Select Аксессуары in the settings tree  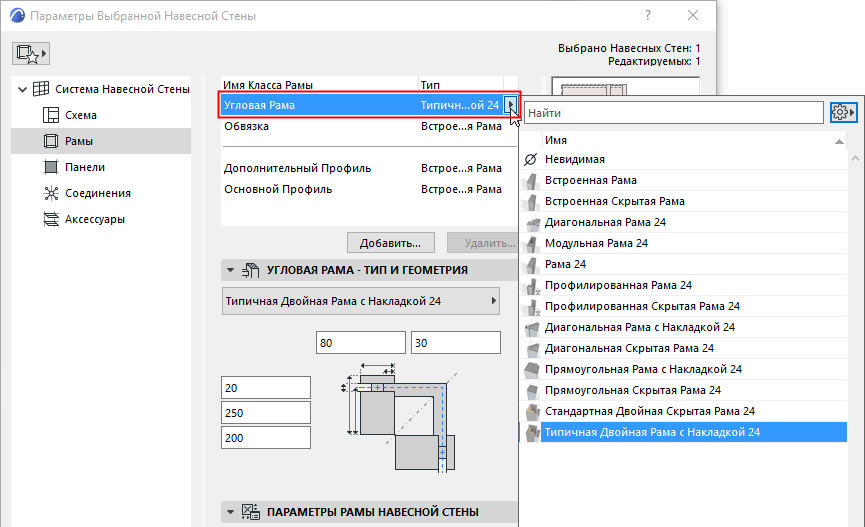point(95,219)
